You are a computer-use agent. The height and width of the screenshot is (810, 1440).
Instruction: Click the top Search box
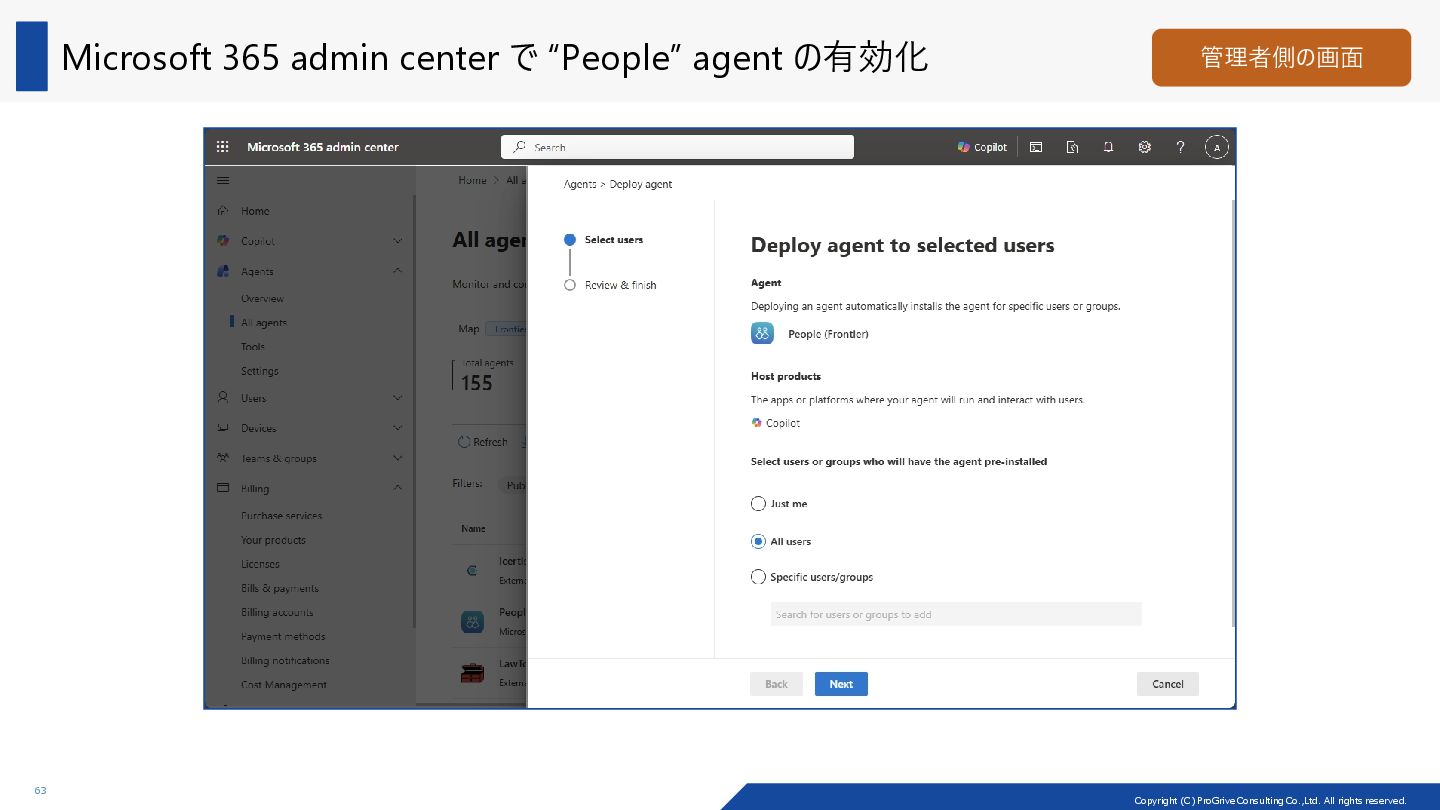[677, 147]
